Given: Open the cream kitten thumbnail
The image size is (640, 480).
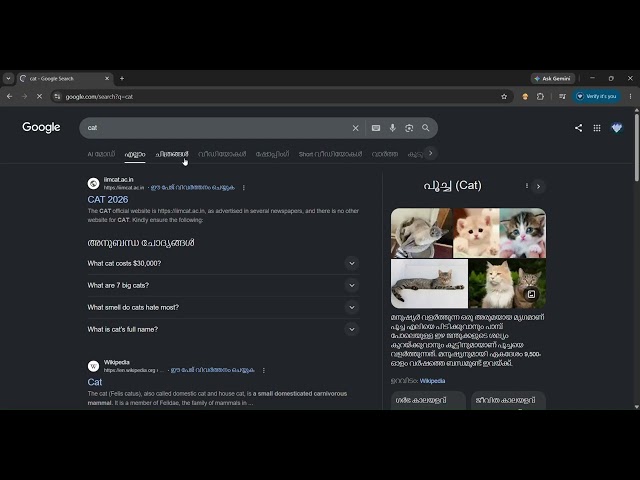Looking at the screenshot, I should (476, 233).
